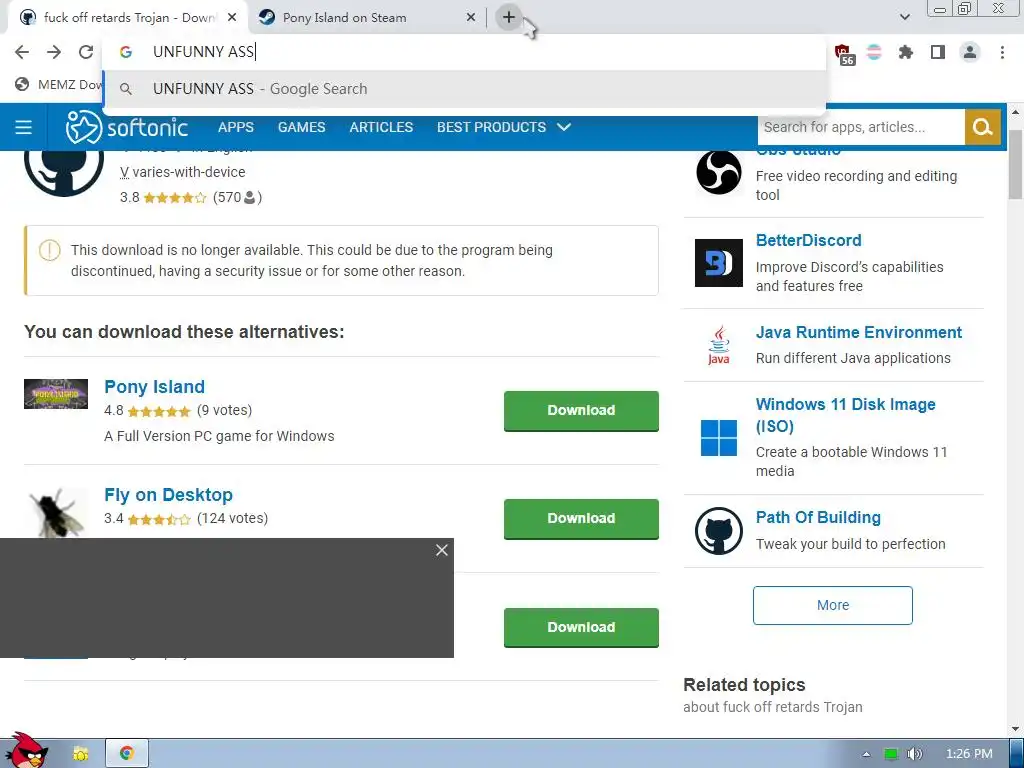The height and width of the screenshot is (768, 1024).
Task: Reload the page with the refresh icon
Action: click(86, 52)
